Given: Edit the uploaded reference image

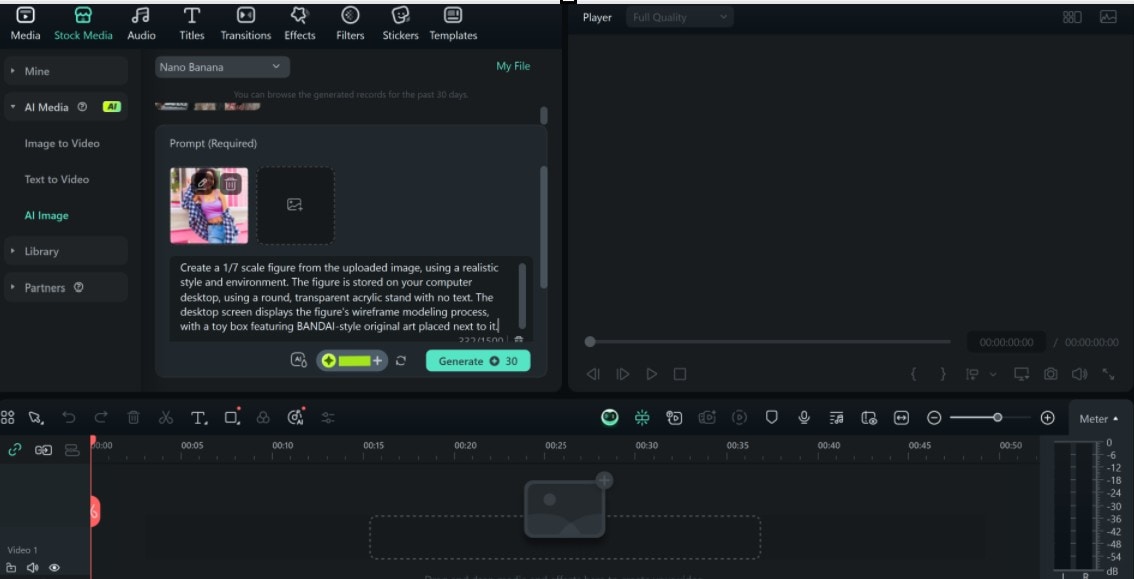Looking at the screenshot, I should [x=203, y=184].
